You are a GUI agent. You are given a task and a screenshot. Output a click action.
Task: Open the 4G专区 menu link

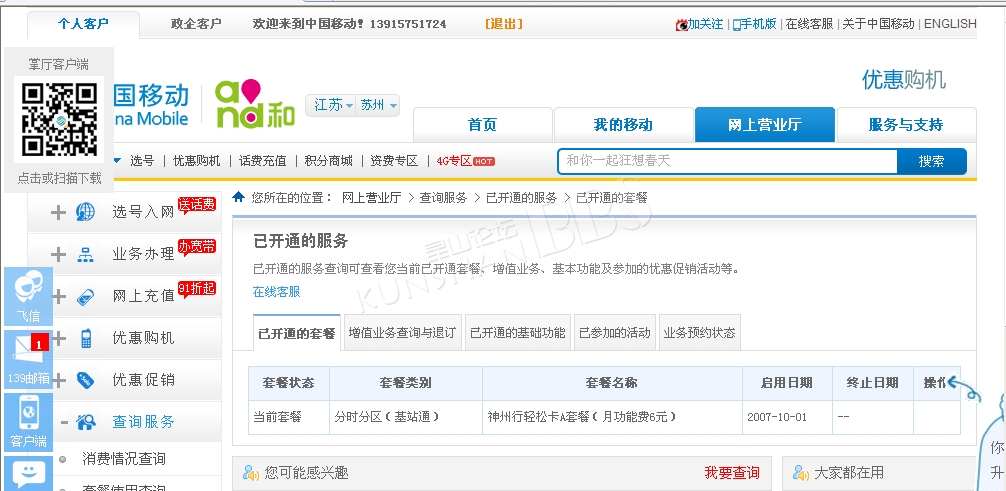454,161
